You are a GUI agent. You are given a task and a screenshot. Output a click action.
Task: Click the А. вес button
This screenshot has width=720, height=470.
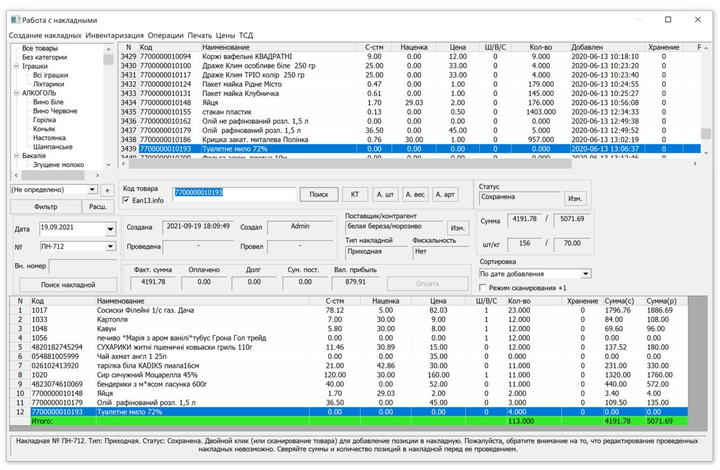click(x=415, y=194)
